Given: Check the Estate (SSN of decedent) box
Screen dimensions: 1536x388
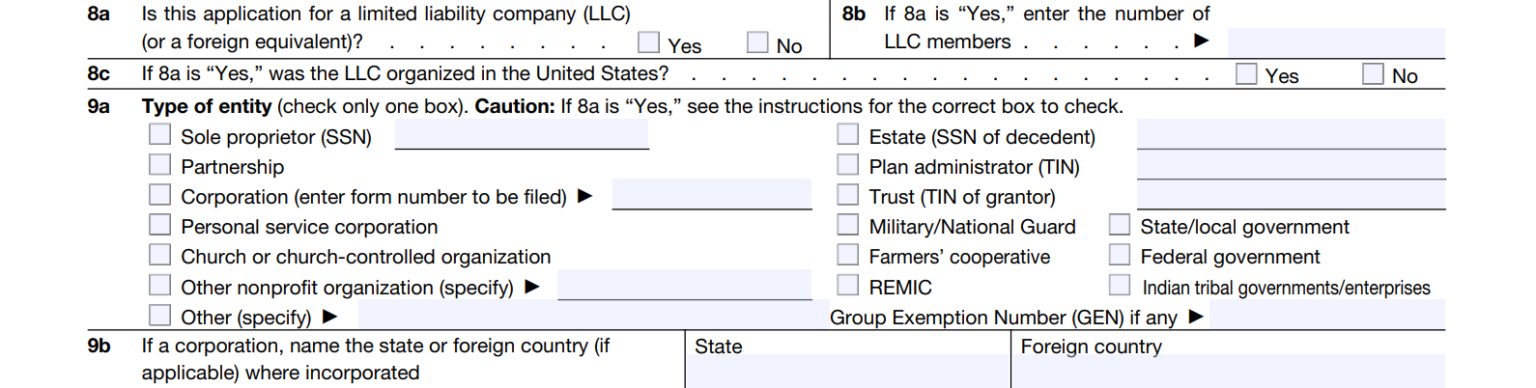Looking at the screenshot, I should point(848,135).
